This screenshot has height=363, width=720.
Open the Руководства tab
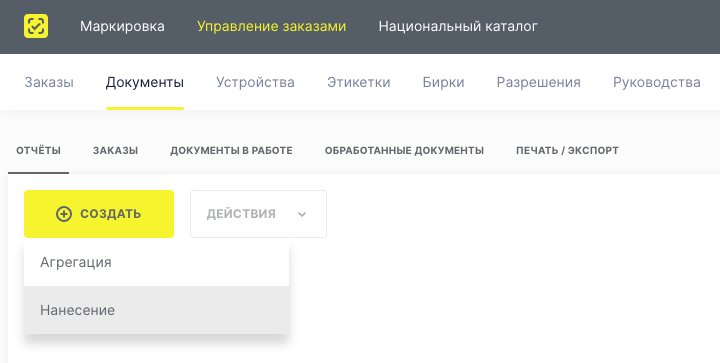pos(657,82)
